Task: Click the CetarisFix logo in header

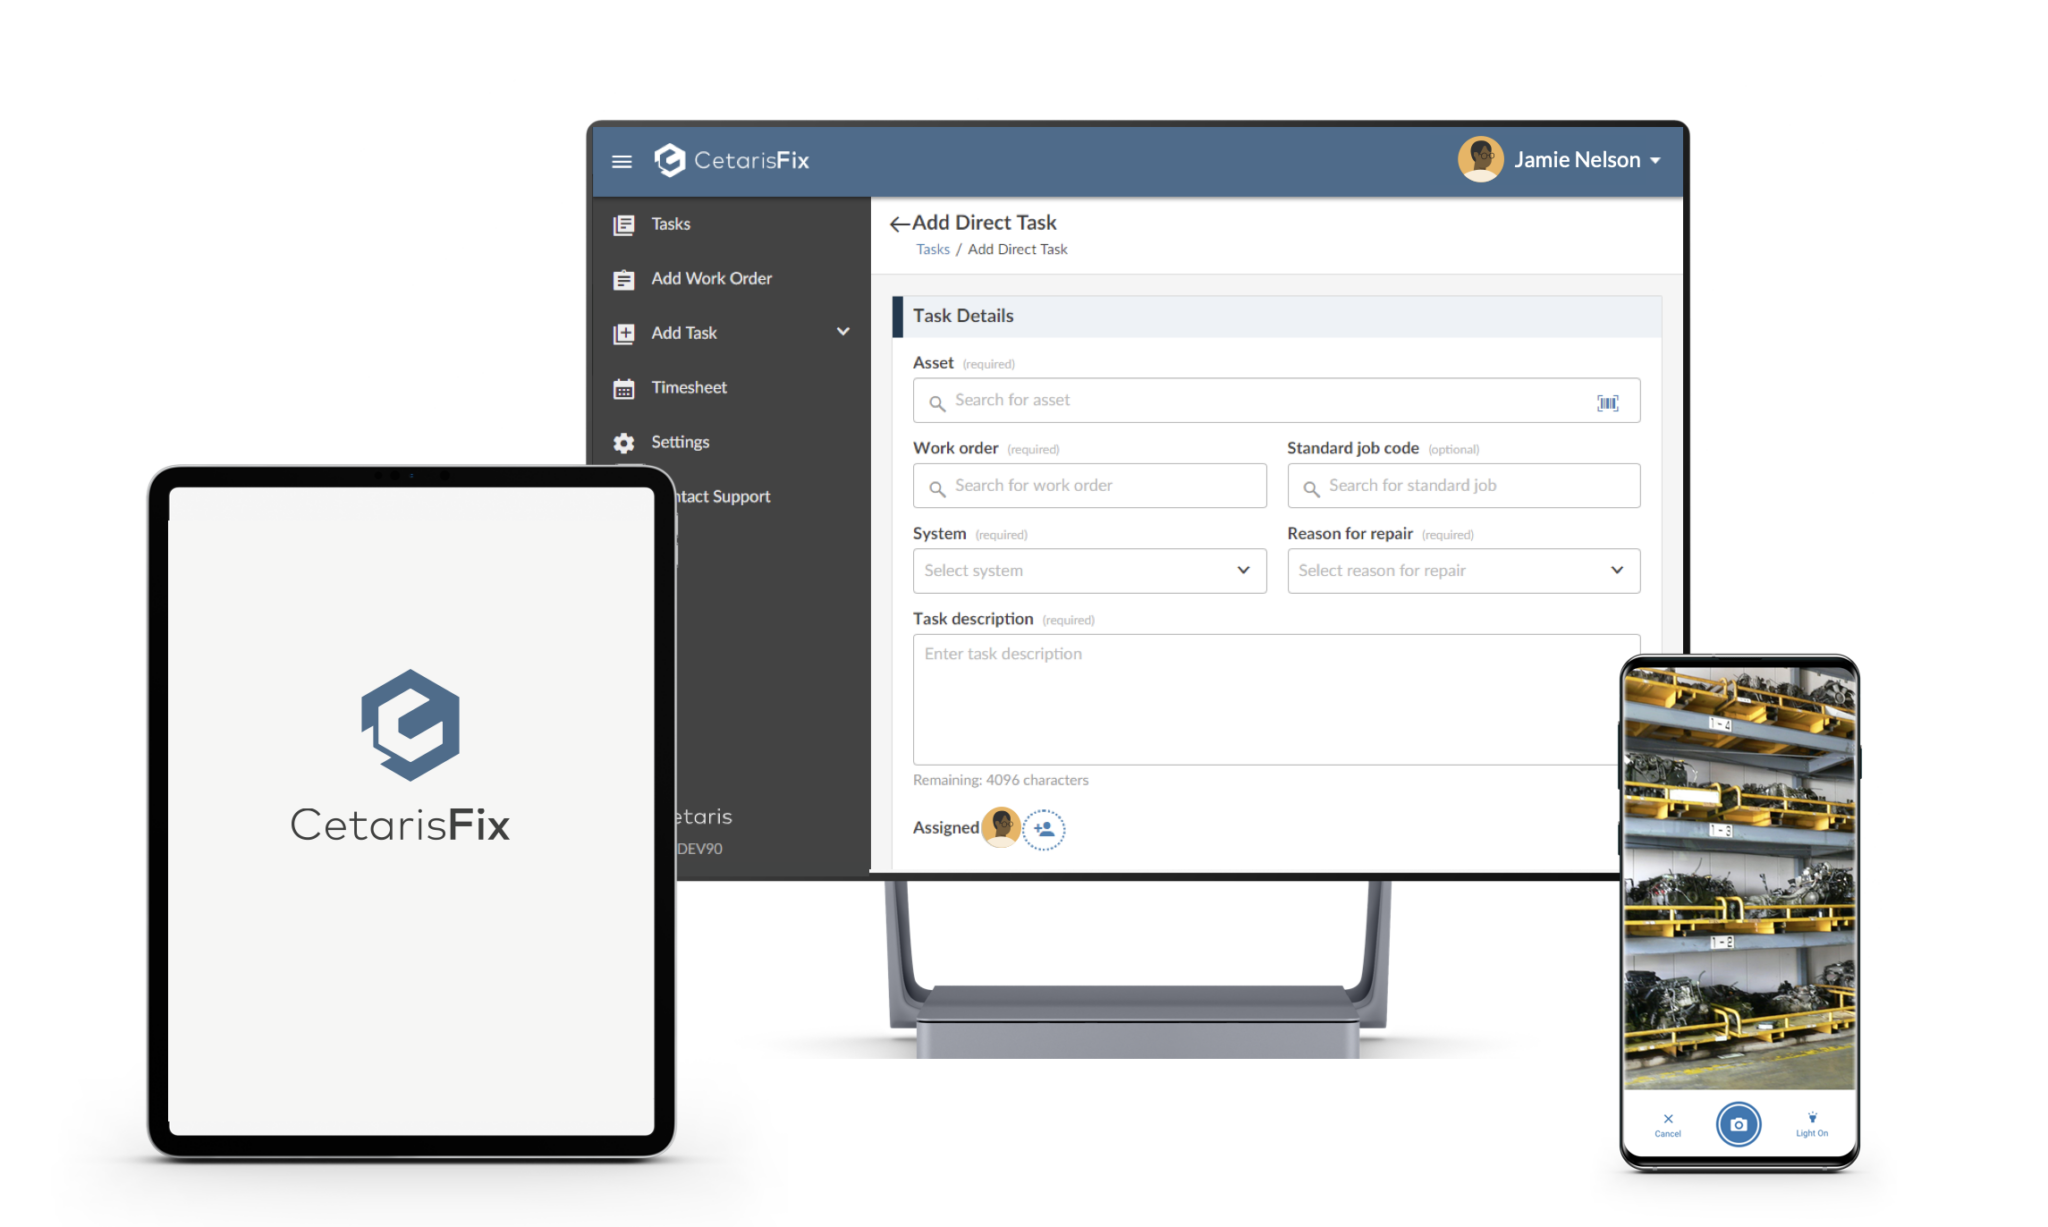Action: pyautogui.click(x=731, y=160)
